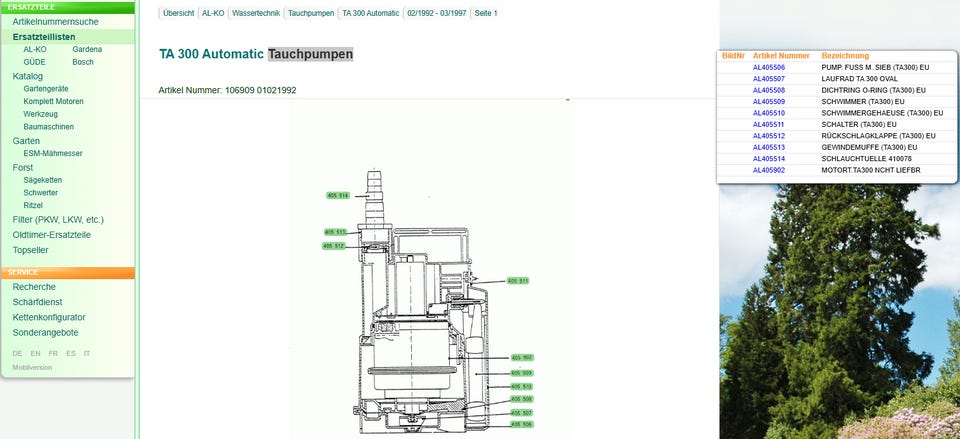Open the Mobilversion link

pyautogui.click(x=32, y=367)
